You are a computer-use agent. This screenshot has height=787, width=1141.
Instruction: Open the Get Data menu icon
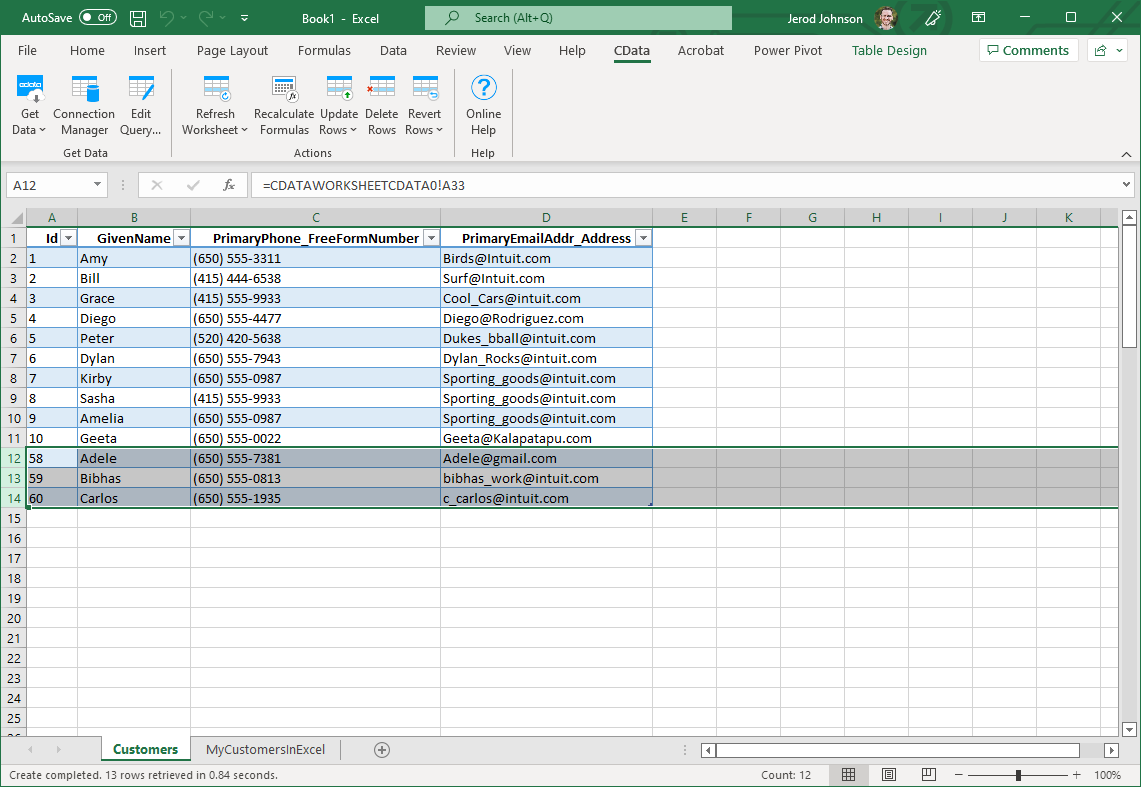click(30, 90)
